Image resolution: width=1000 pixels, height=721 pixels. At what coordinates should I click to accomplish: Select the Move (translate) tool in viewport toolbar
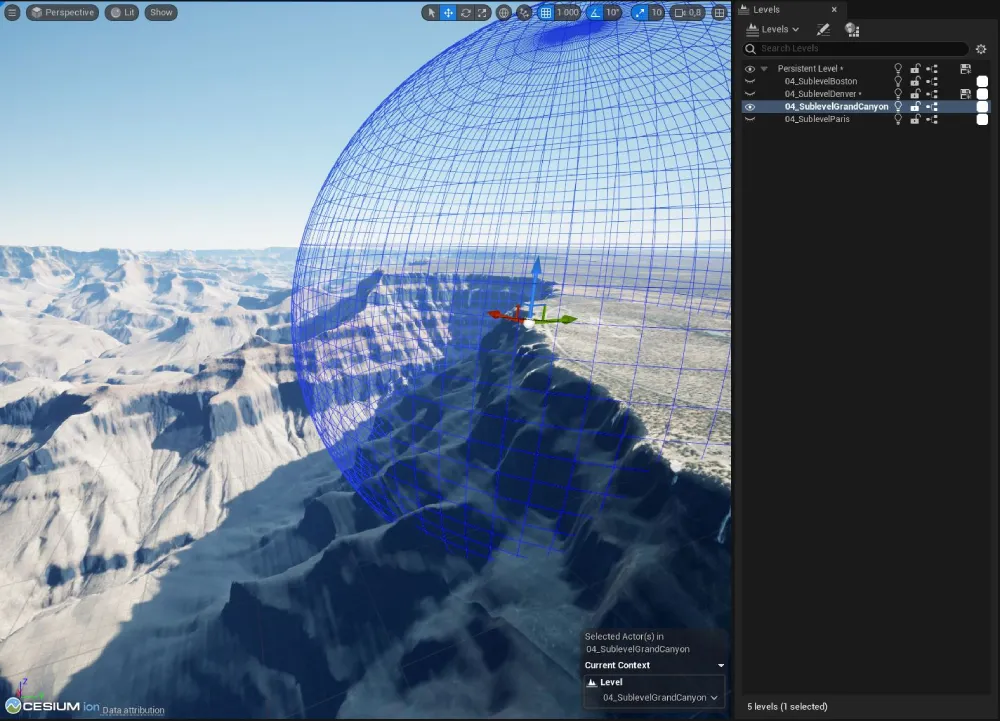(448, 12)
